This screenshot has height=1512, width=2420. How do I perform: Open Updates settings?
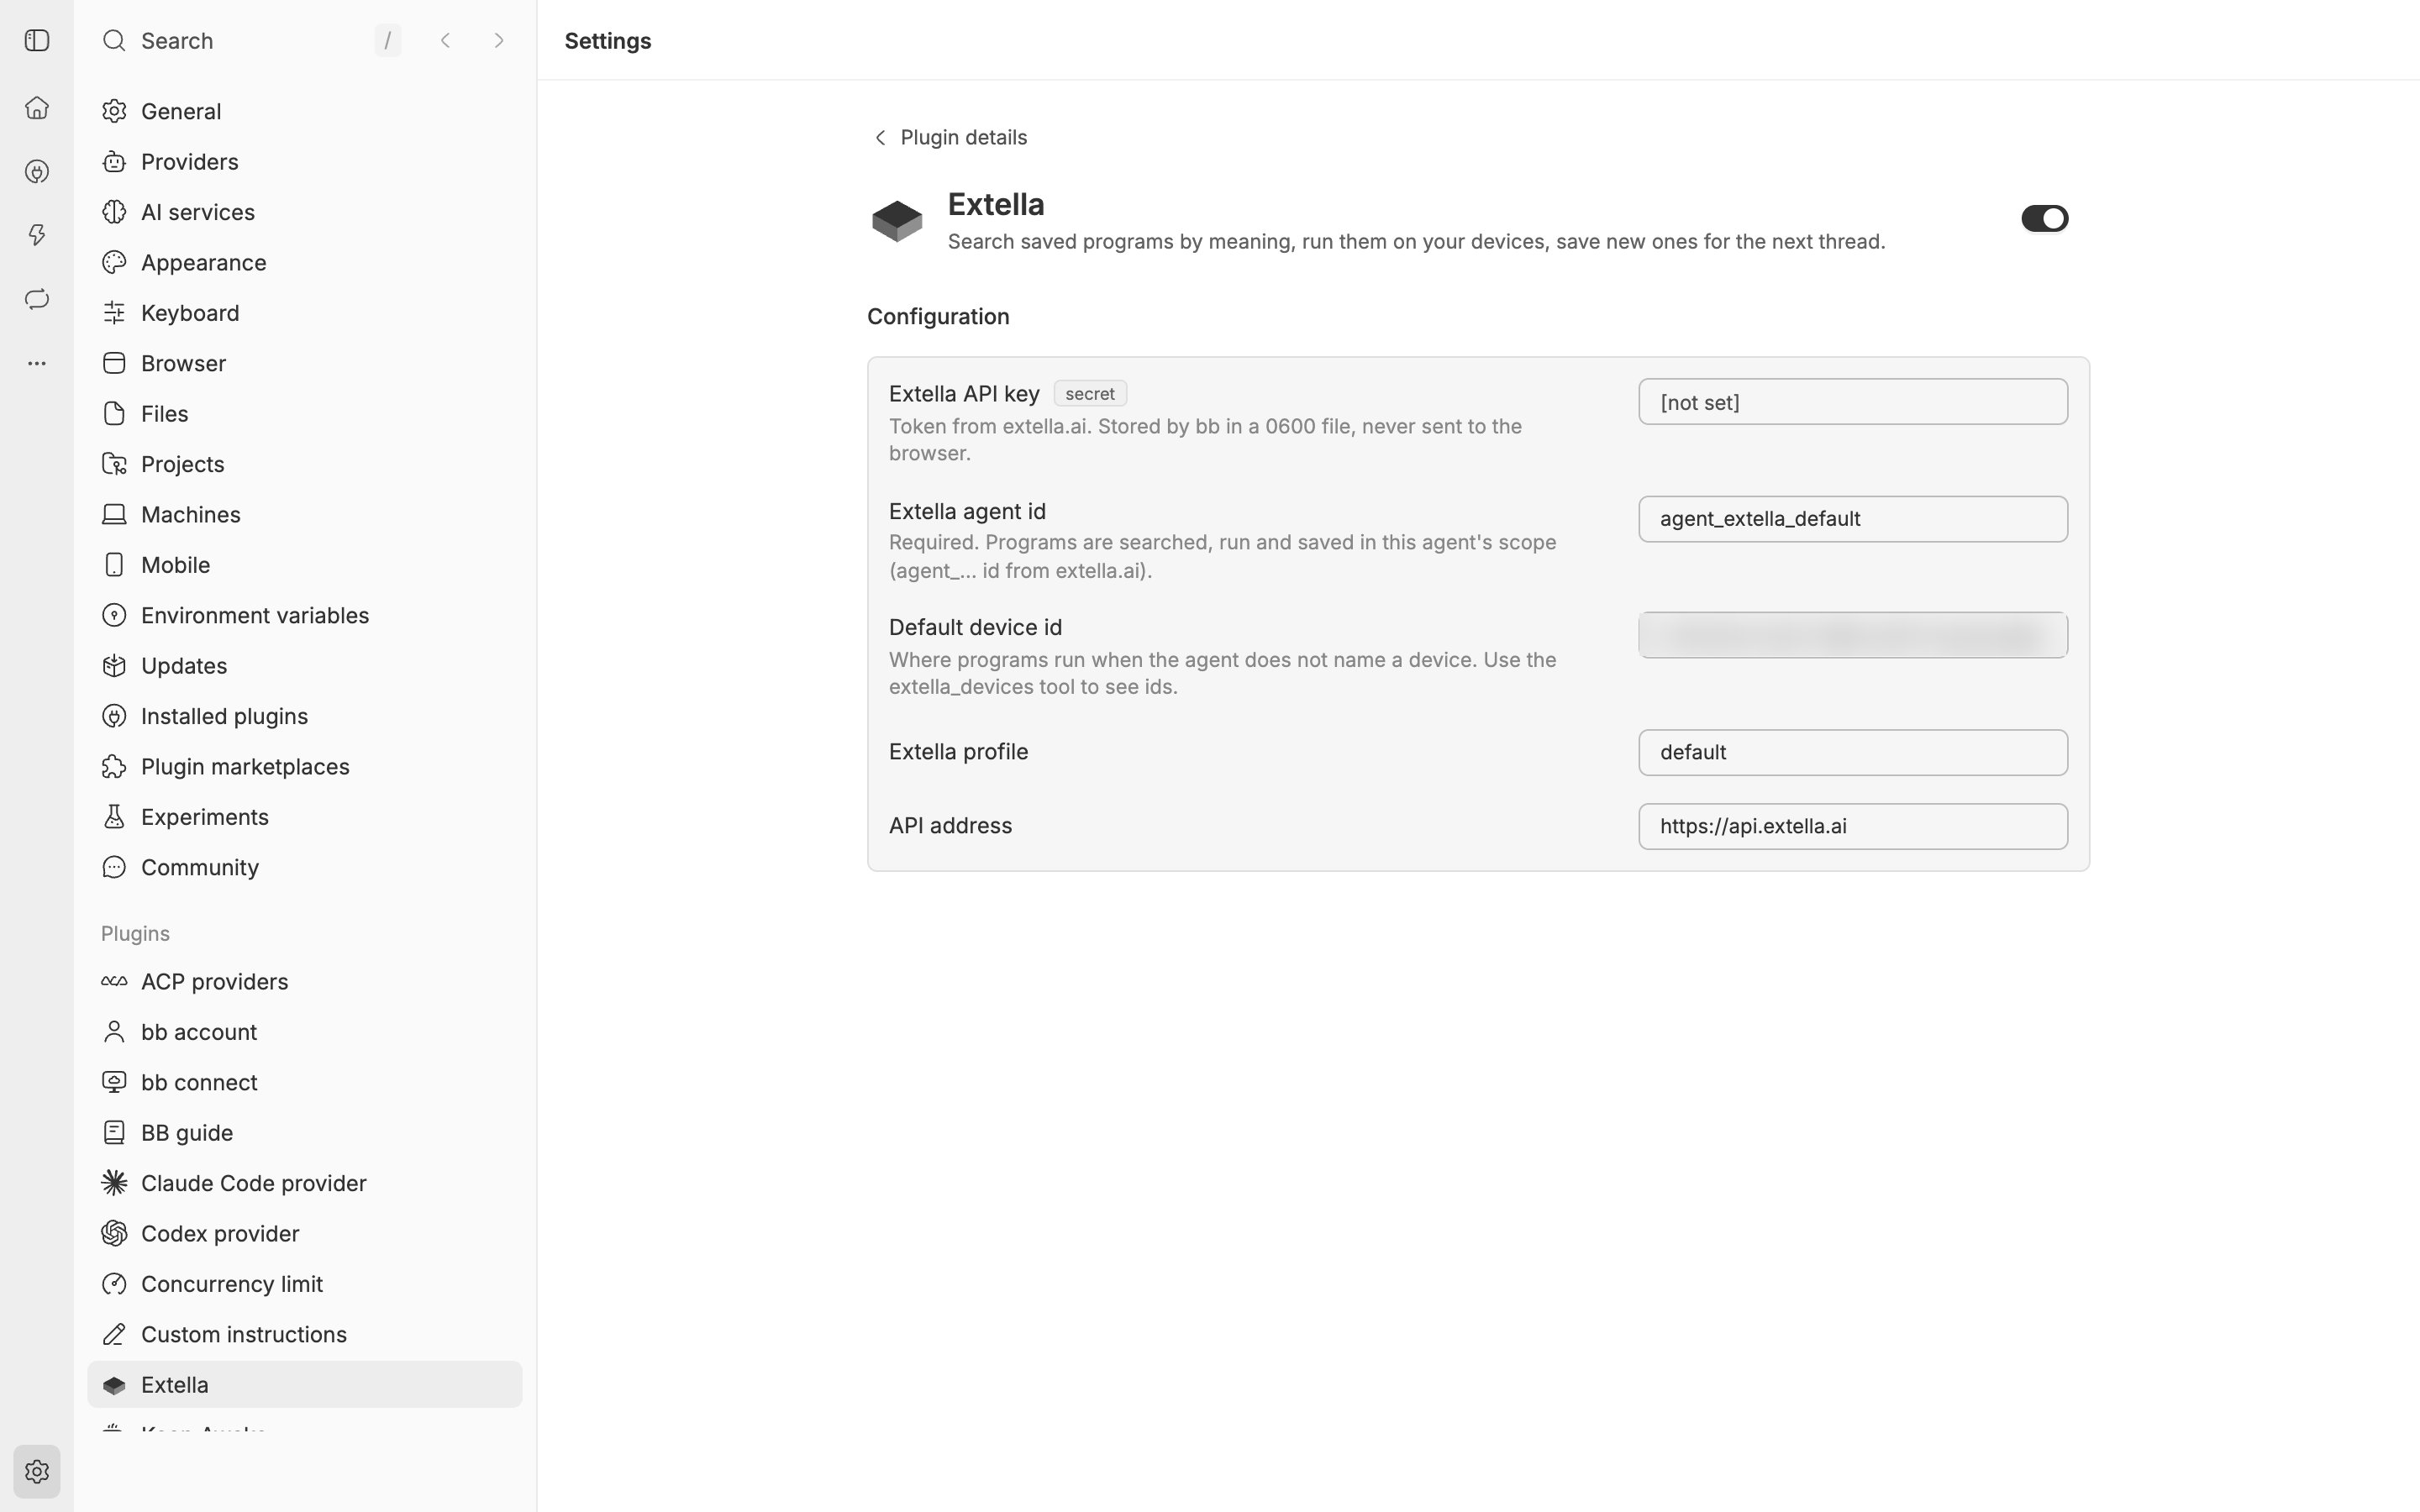(304, 665)
